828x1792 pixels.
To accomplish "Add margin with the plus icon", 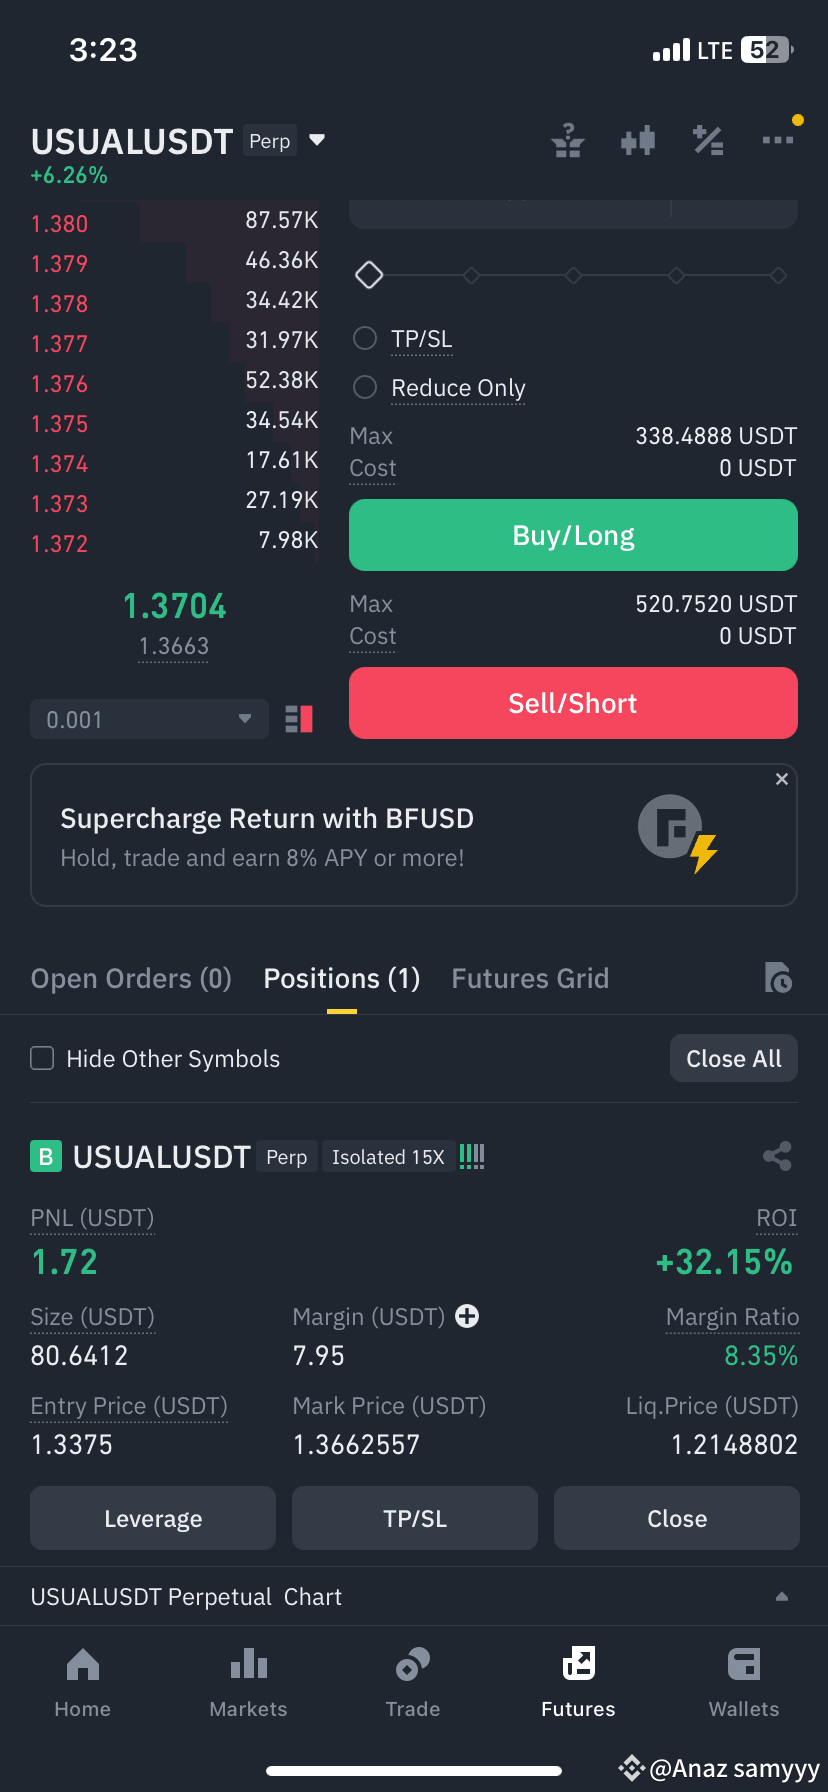I will (467, 1316).
